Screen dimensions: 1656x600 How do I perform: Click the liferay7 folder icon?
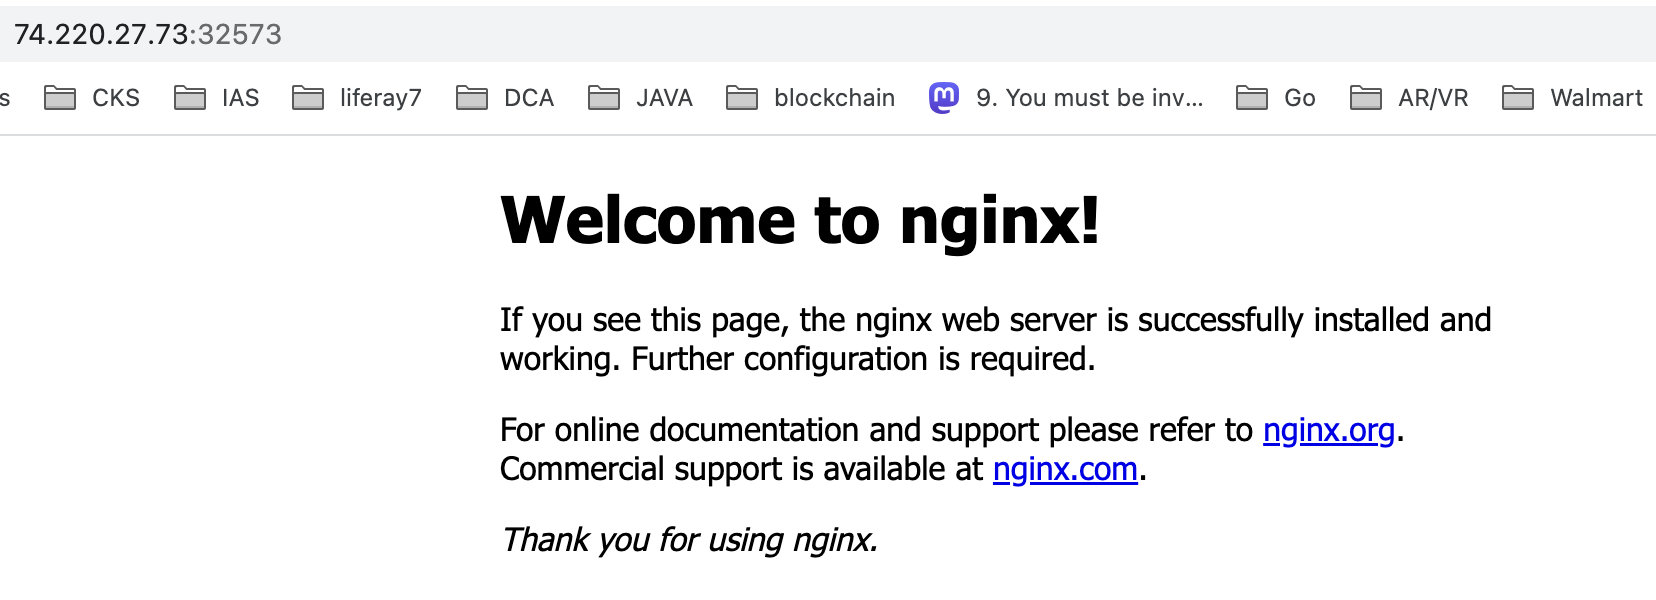click(308, 98)
